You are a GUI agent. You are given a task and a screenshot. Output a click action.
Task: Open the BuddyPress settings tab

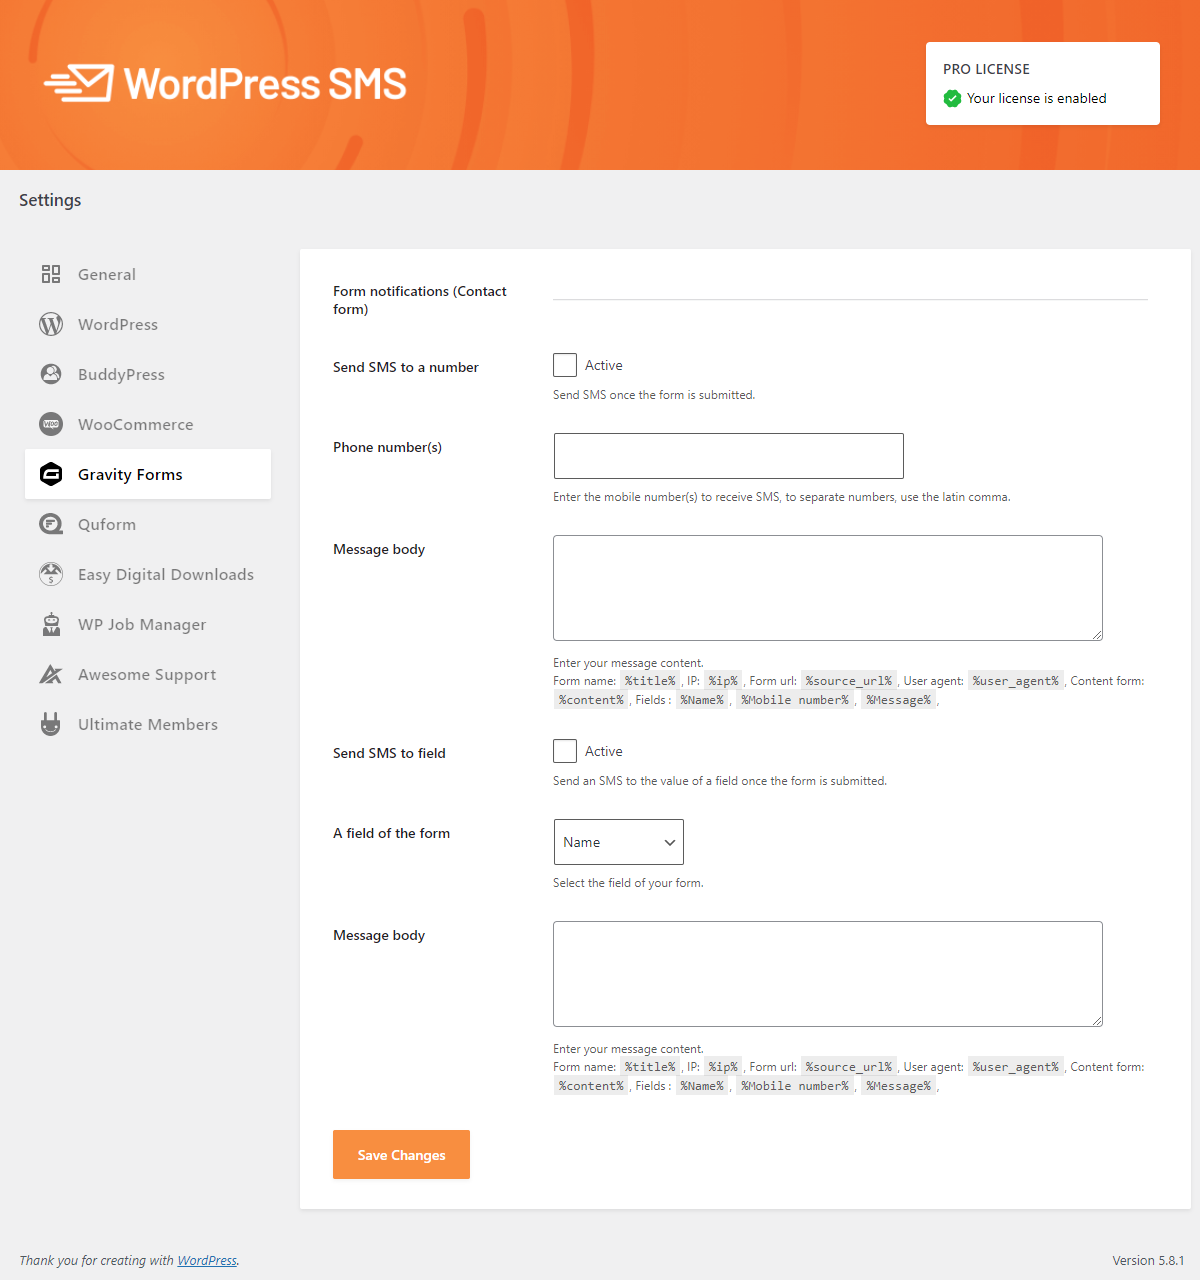tap(148, 374)
